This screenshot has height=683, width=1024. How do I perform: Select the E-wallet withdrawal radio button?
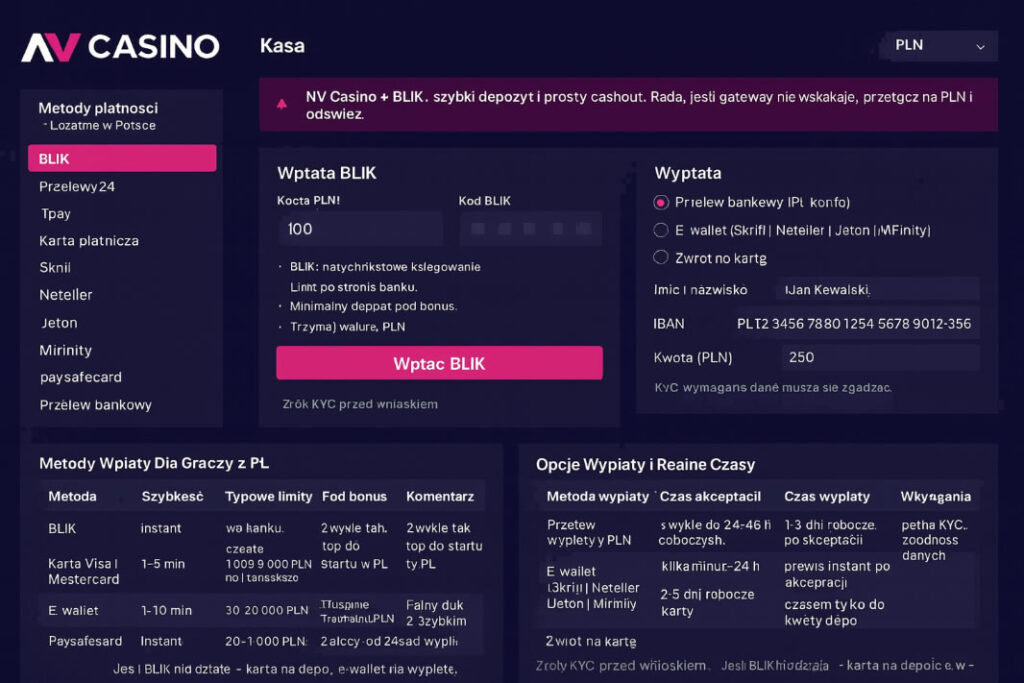point(661,230)
